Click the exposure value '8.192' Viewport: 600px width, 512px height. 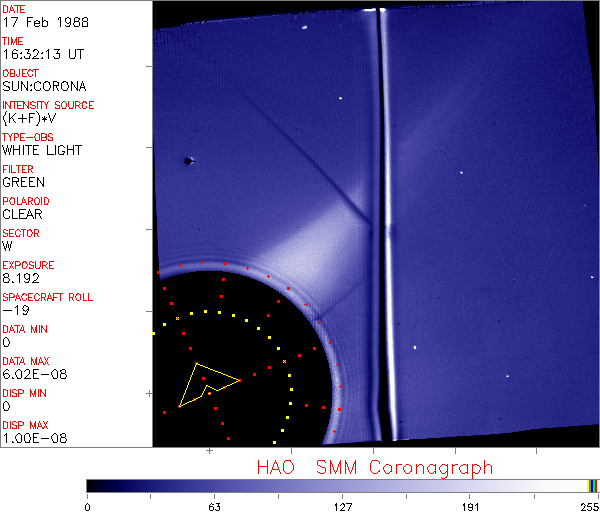point(21,278)
